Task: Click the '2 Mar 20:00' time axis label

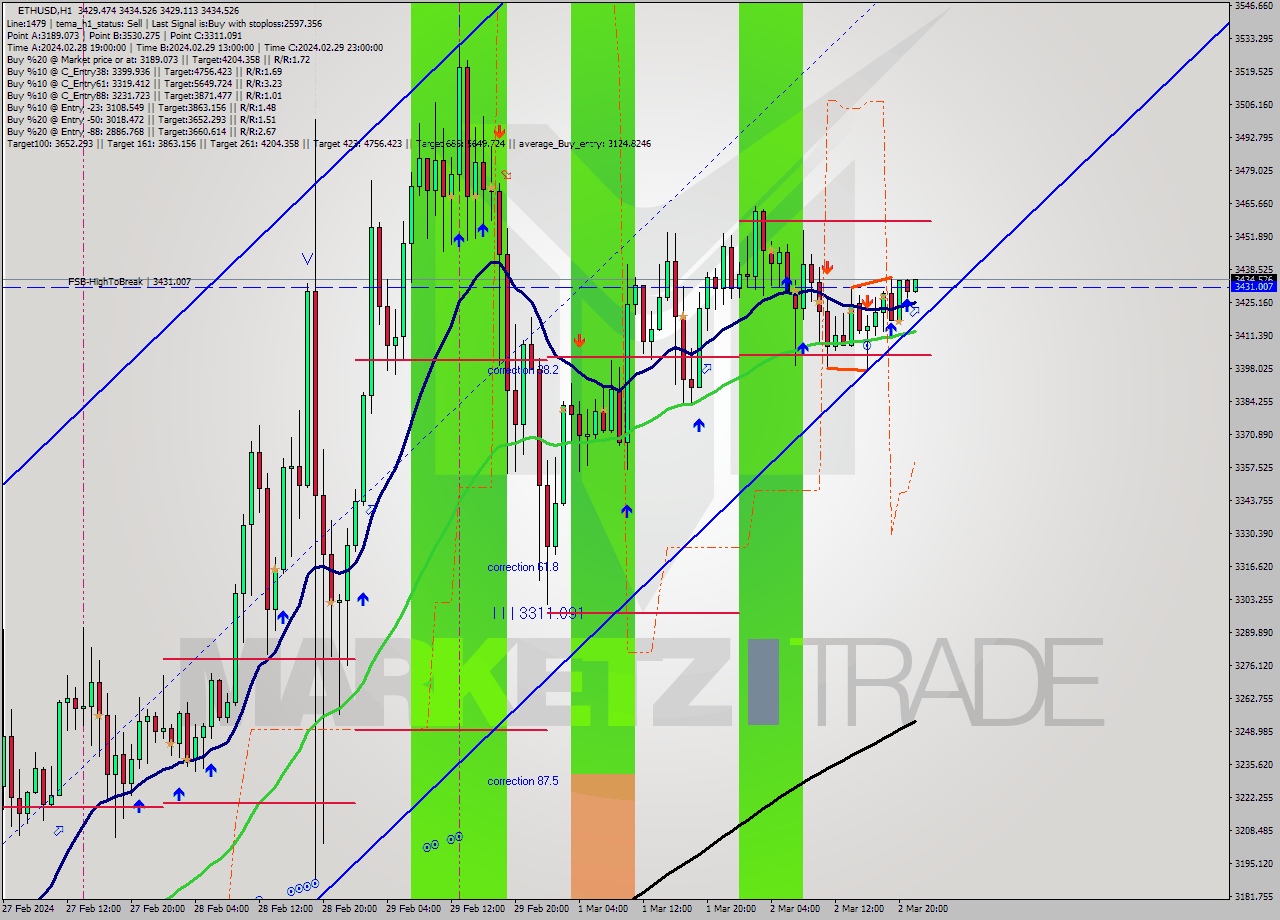Action: coord(923,909)
